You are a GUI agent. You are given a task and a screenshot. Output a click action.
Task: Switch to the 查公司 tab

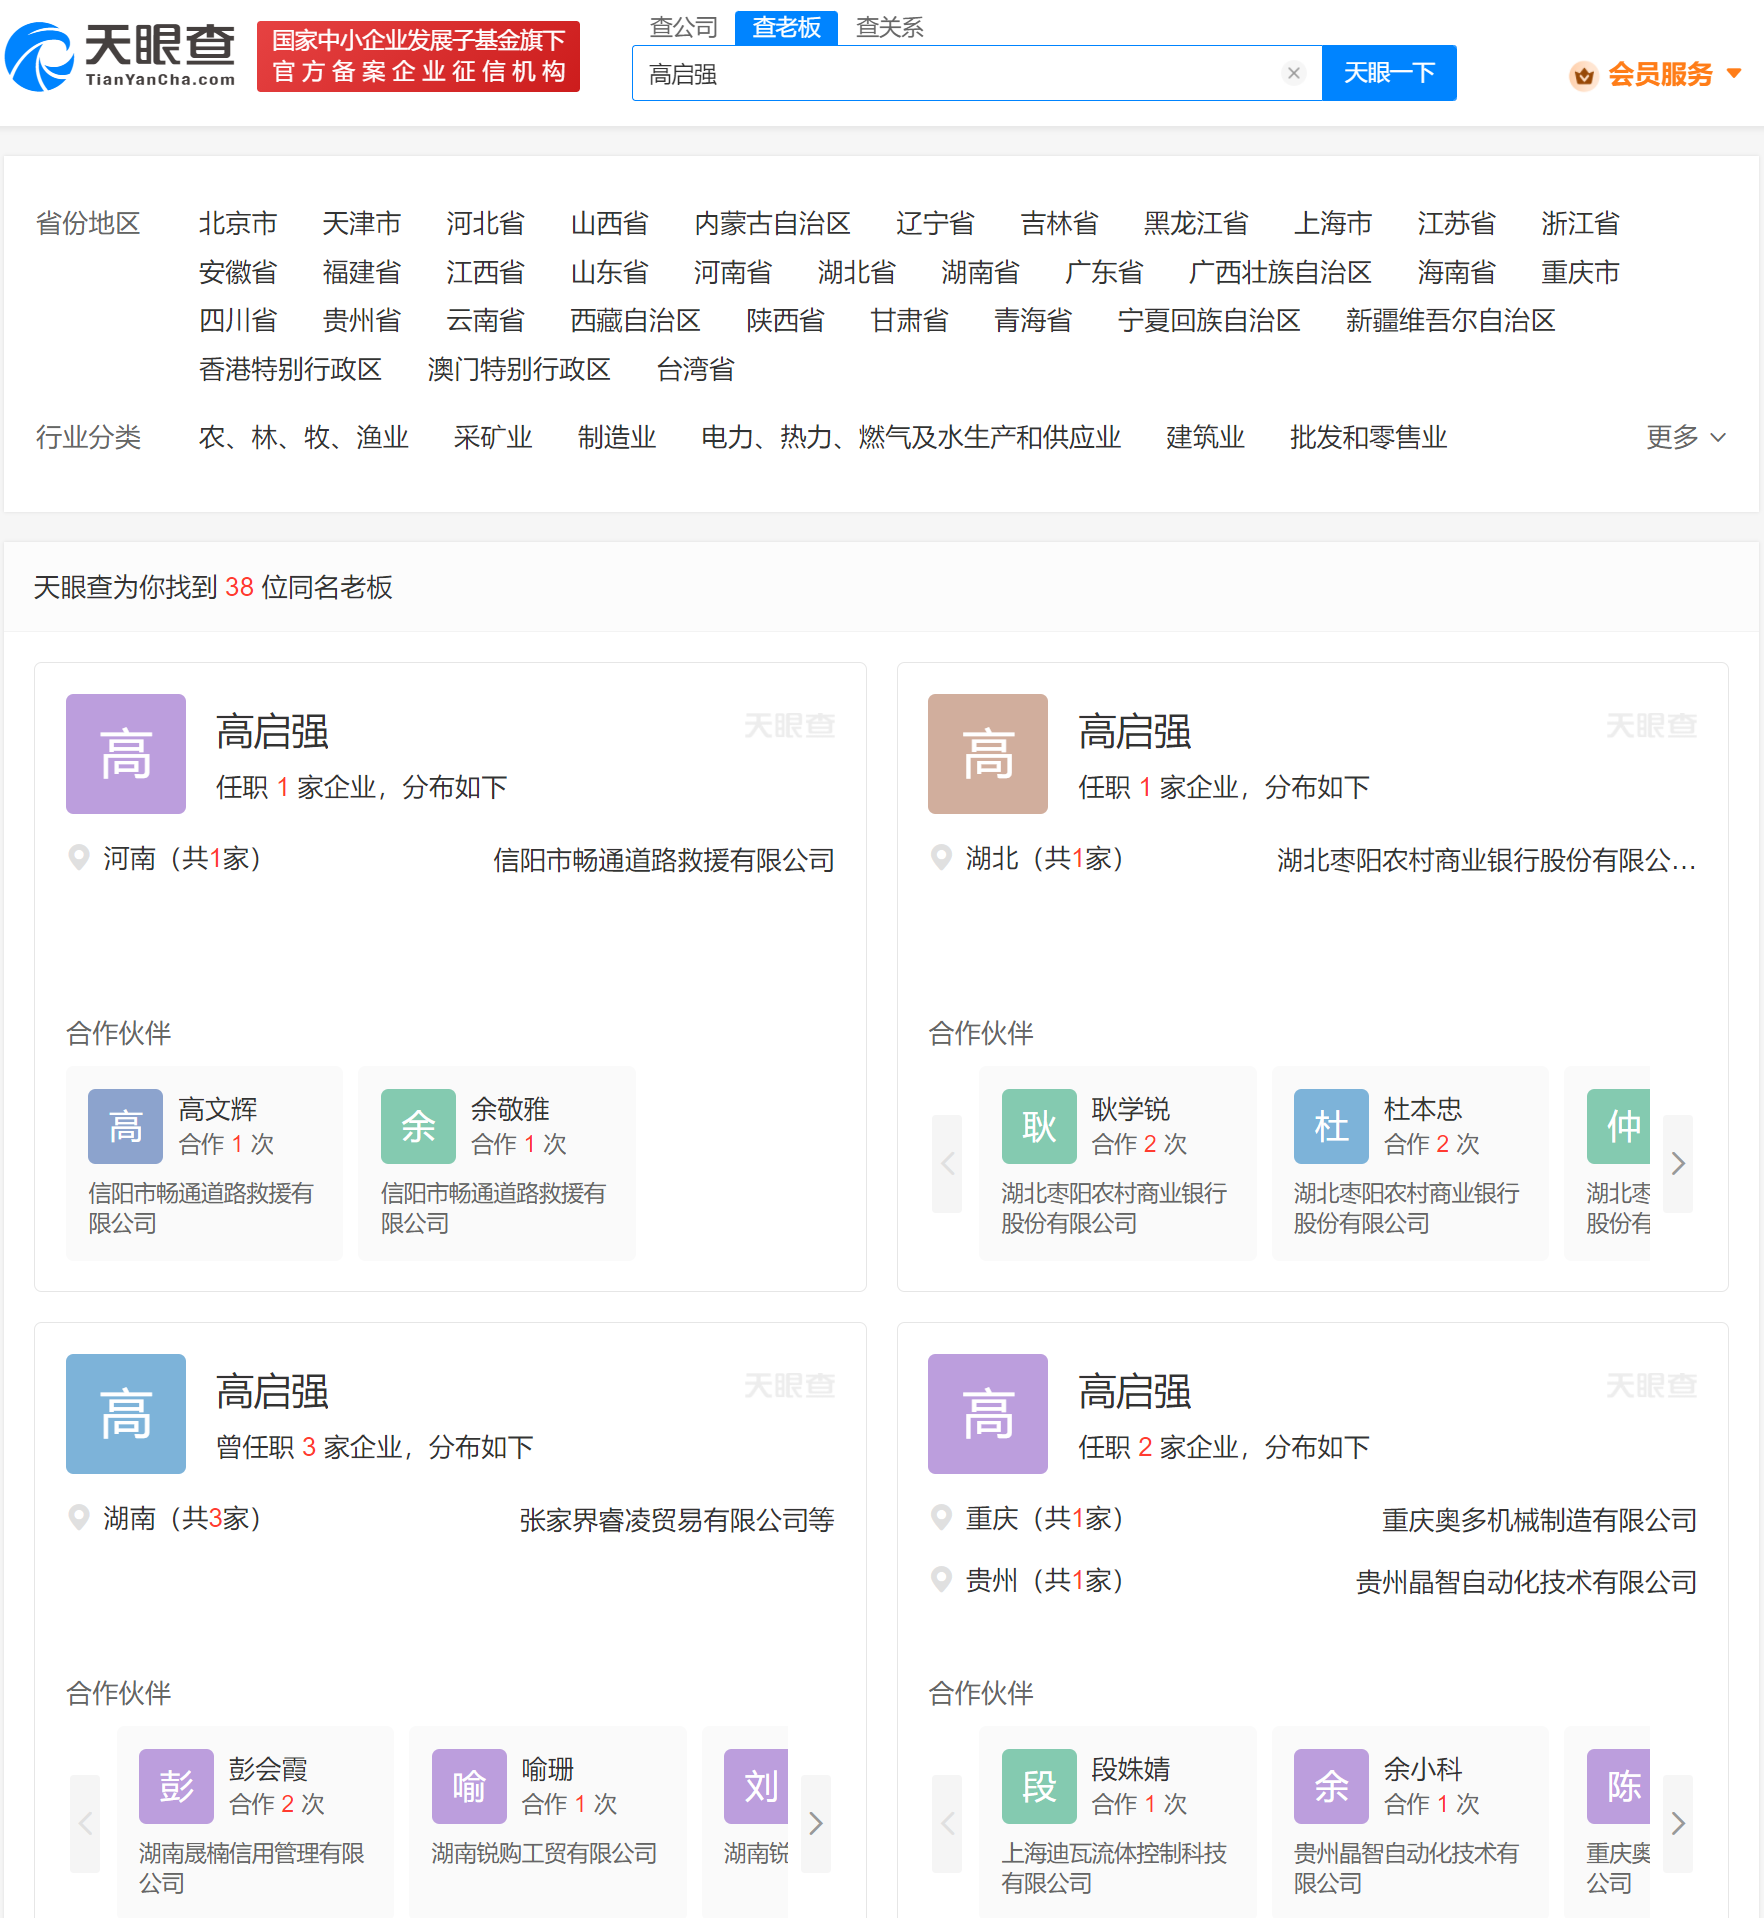point(684,27)
